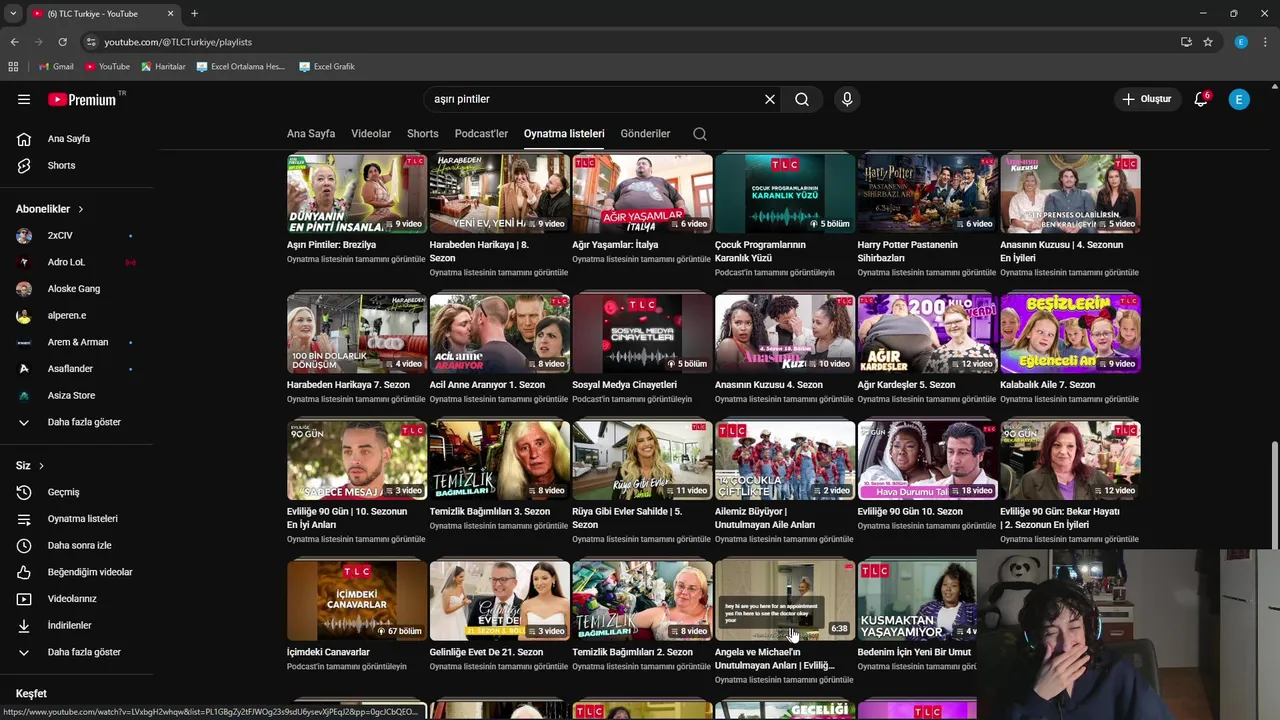Open the Siz section chevron
This screenshot has height=720, width=1280.
pyautogui.click(x=41, y=466)
